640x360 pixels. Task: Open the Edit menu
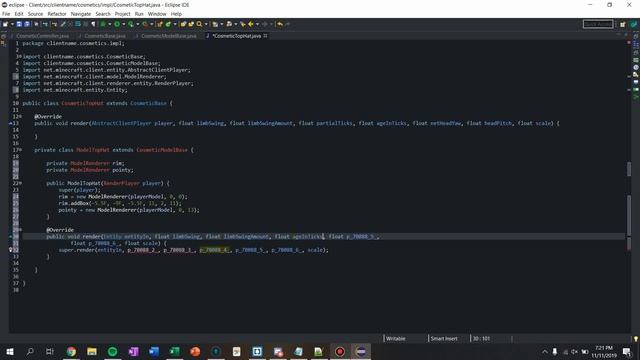coord(19,14)
